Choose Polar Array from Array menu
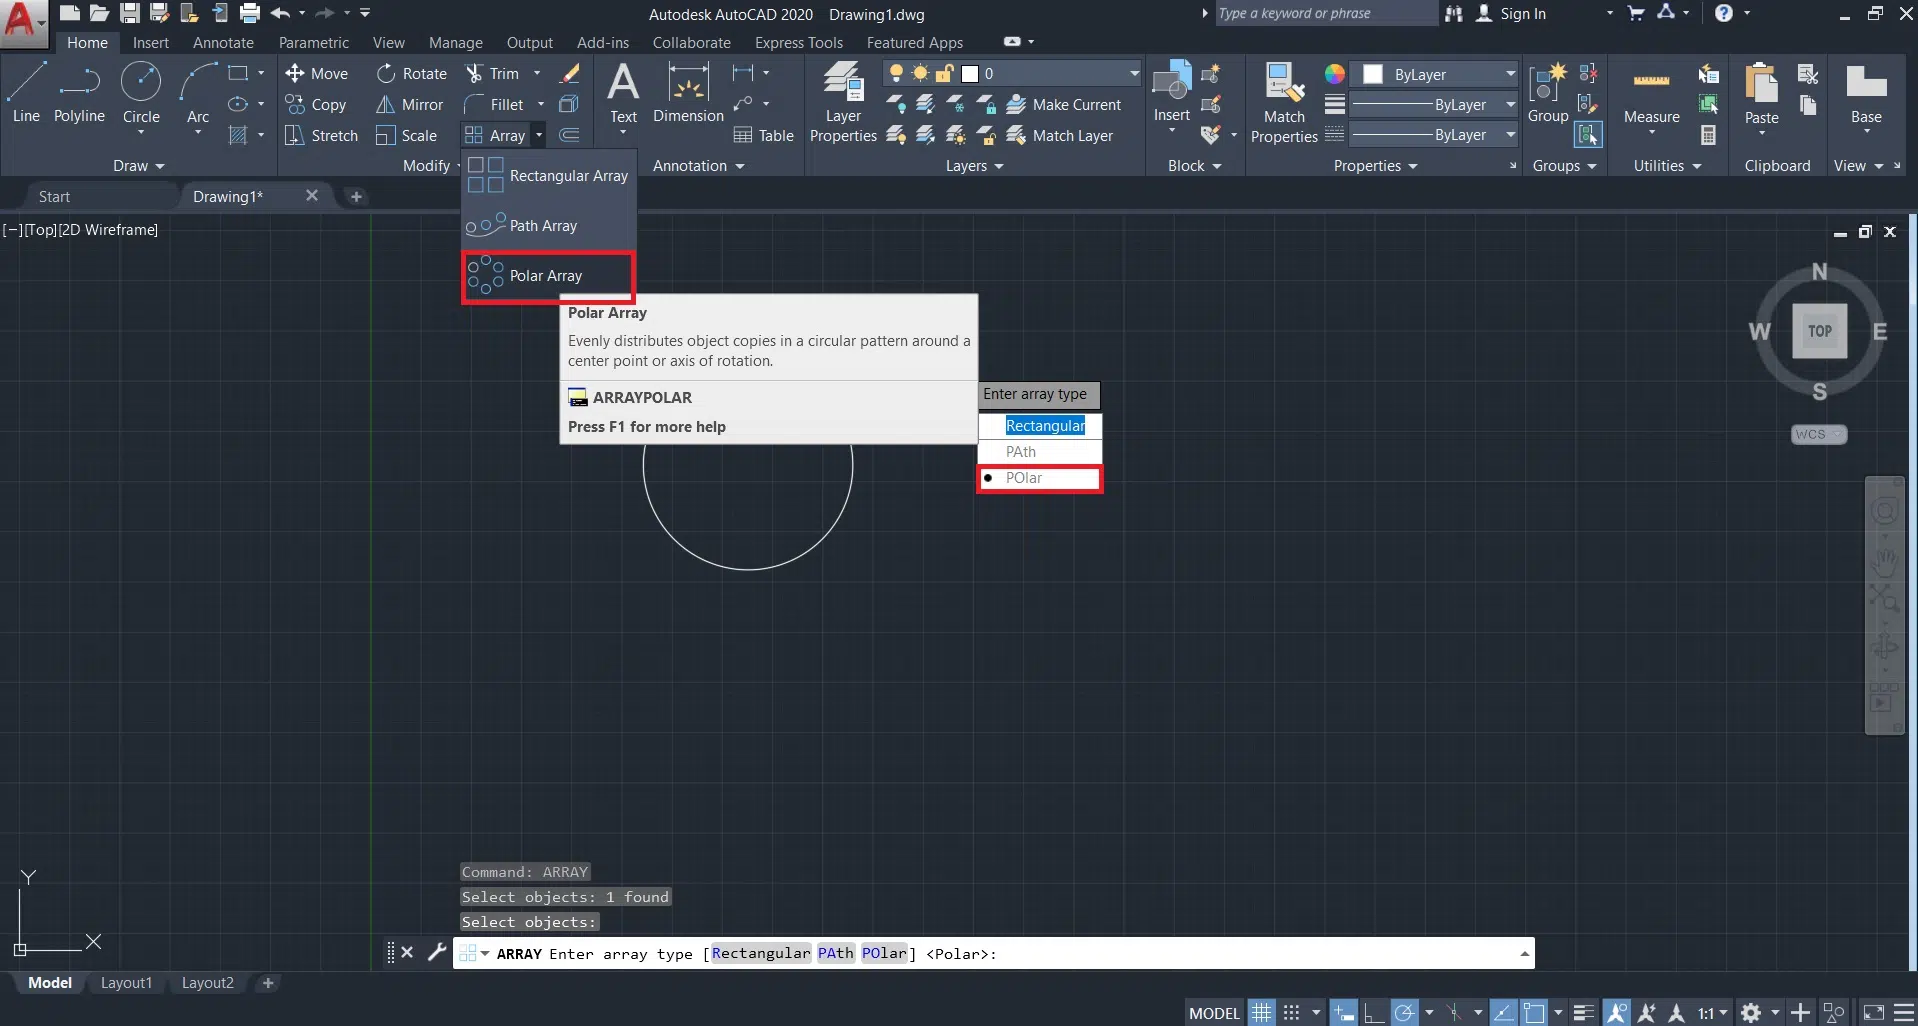The image size is (1918, 1026). click(x=547, y=276)
